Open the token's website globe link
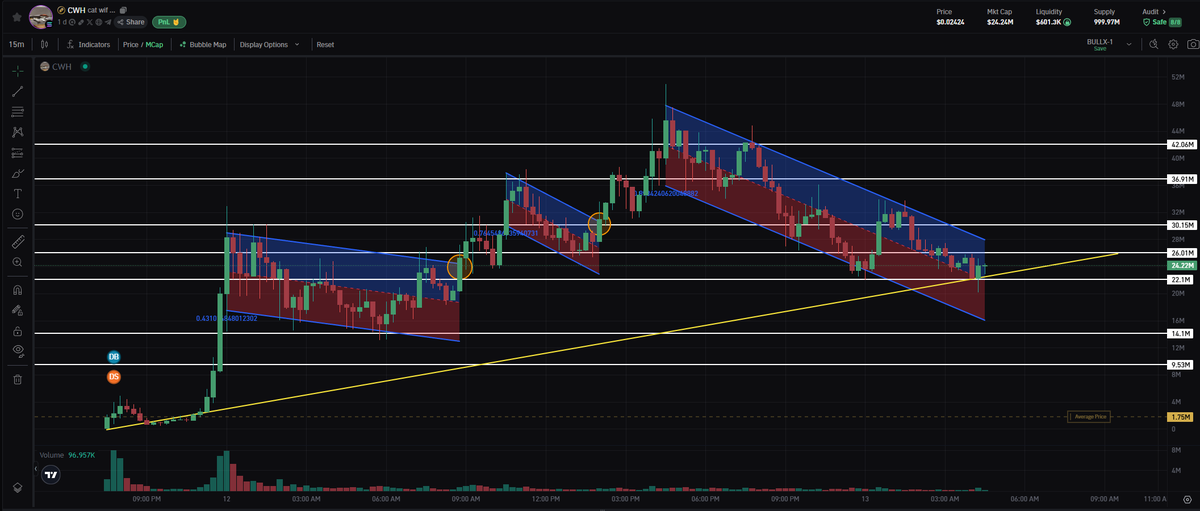The width and height of the screenshot is (1200, 511). pos(98,22)
